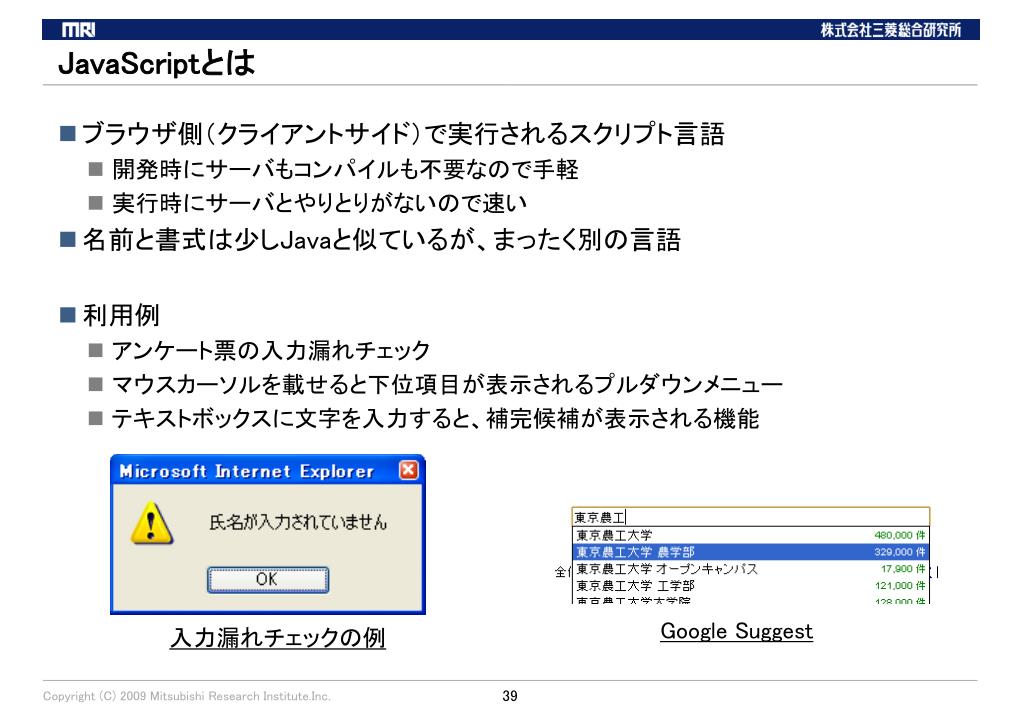1023x708 pixels.
Task: Click the OK button in the dialog
Action: (x=267, y=580)
